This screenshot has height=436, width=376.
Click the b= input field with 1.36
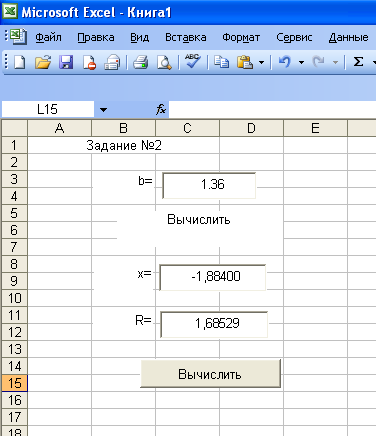pyautogui.click(x=209, y=185)
